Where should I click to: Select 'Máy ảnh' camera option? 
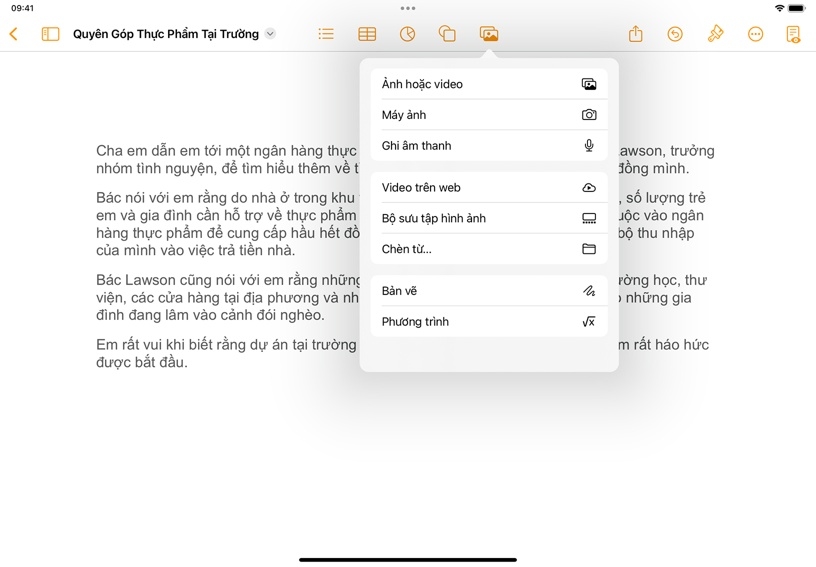point(488,115)
